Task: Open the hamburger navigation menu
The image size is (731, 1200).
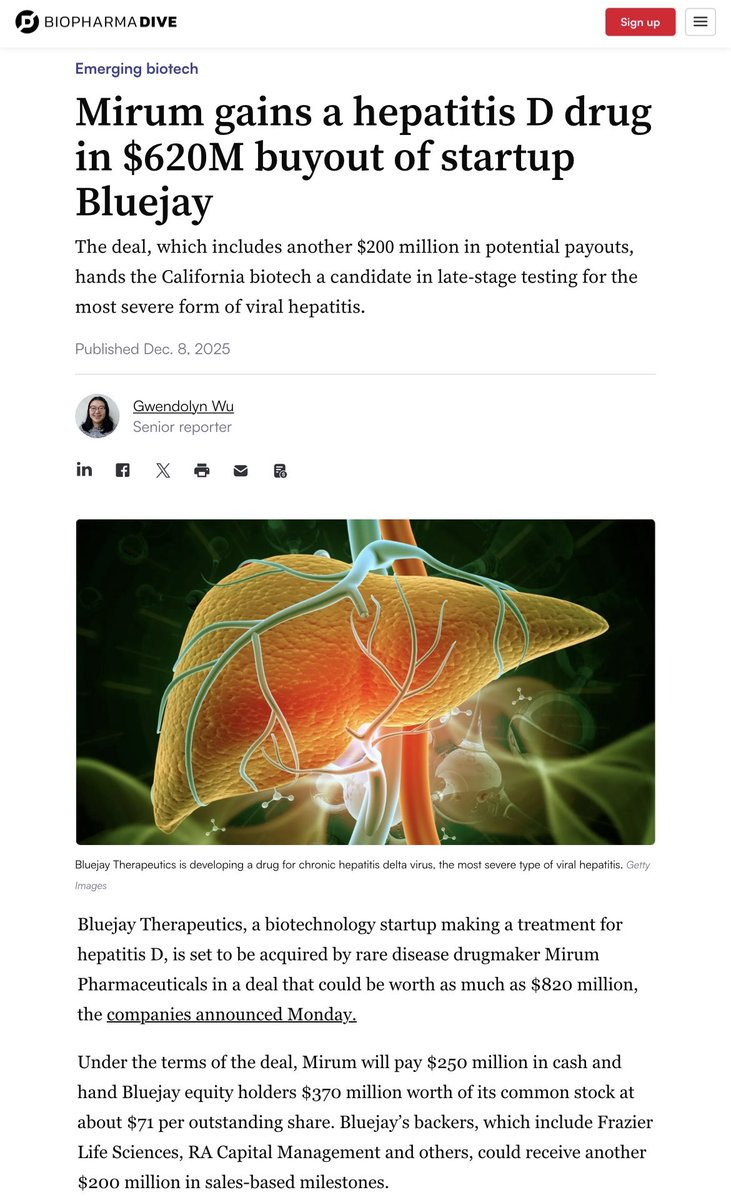Action: (700, 22)
